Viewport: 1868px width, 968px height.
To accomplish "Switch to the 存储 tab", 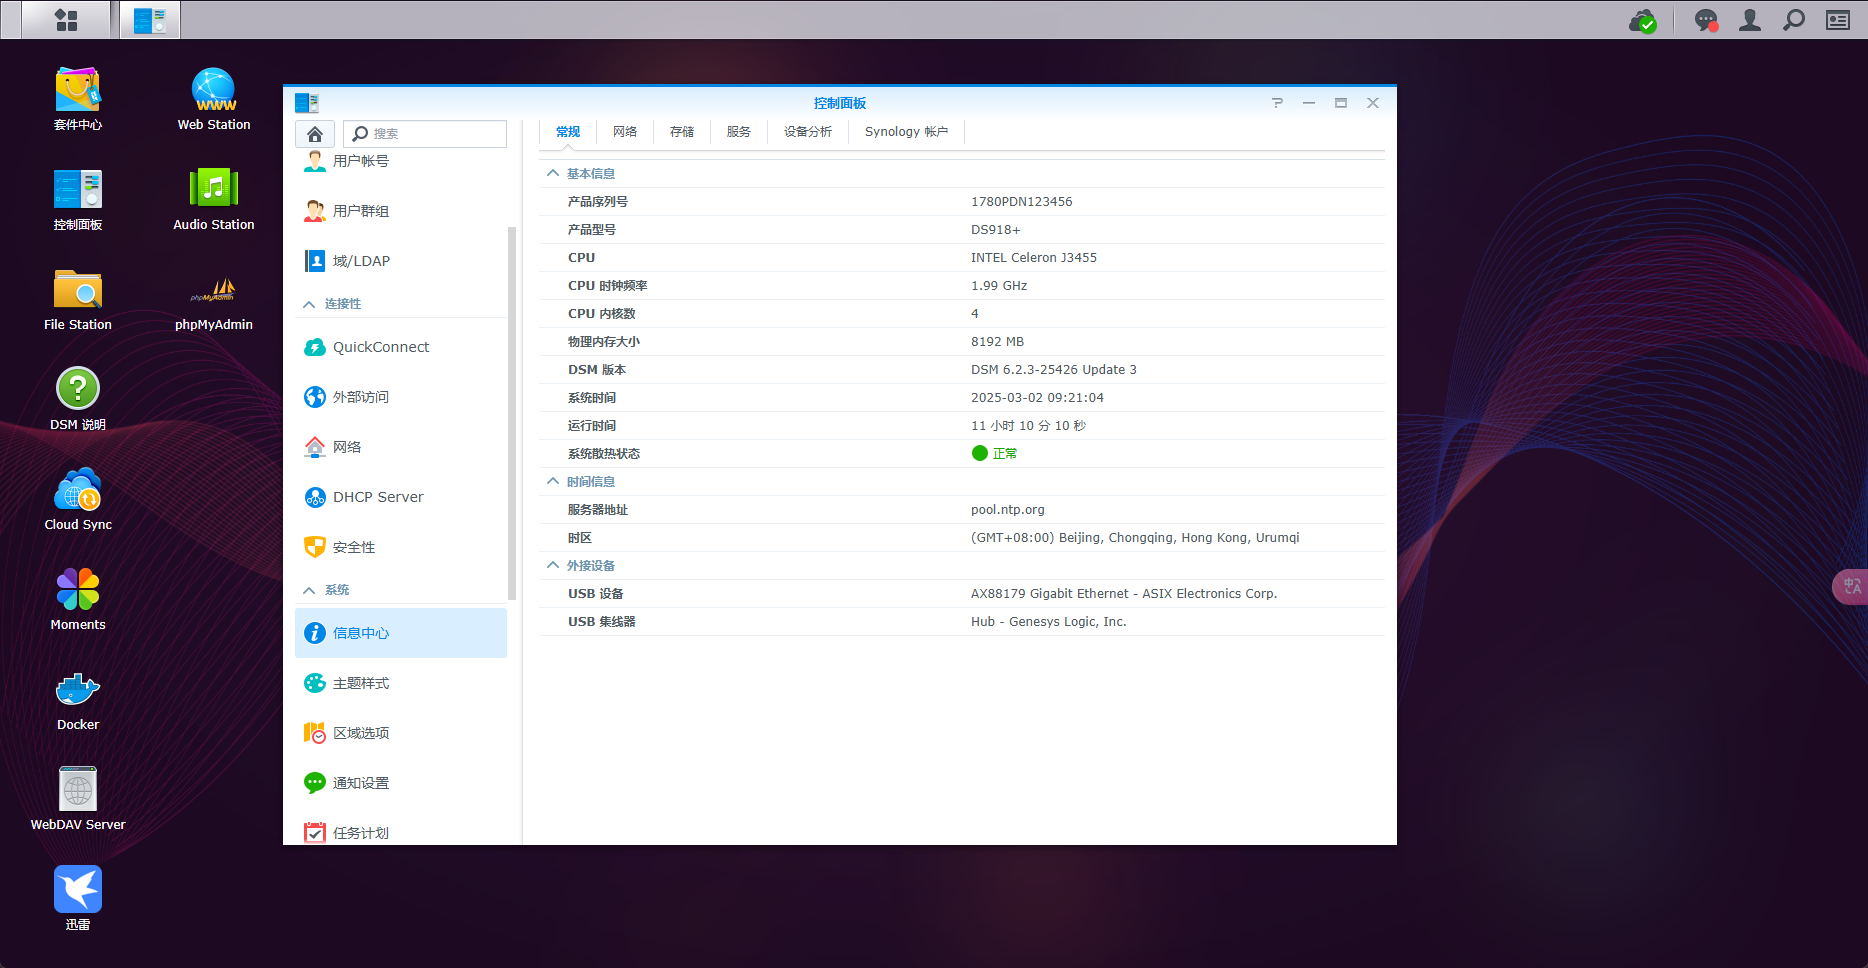I will click(x=682, y=132).
